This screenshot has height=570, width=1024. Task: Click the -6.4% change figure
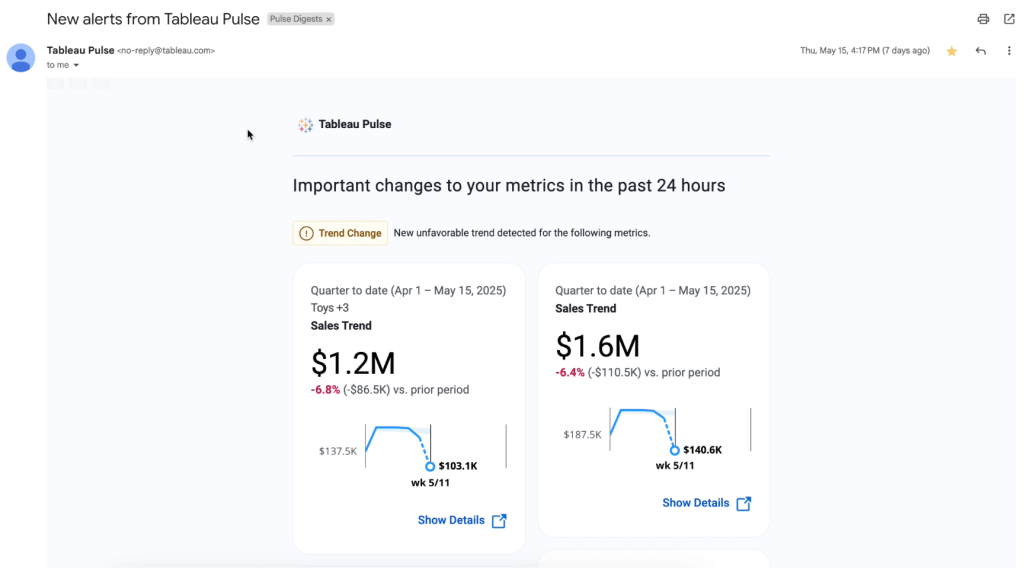pos(570,373)
